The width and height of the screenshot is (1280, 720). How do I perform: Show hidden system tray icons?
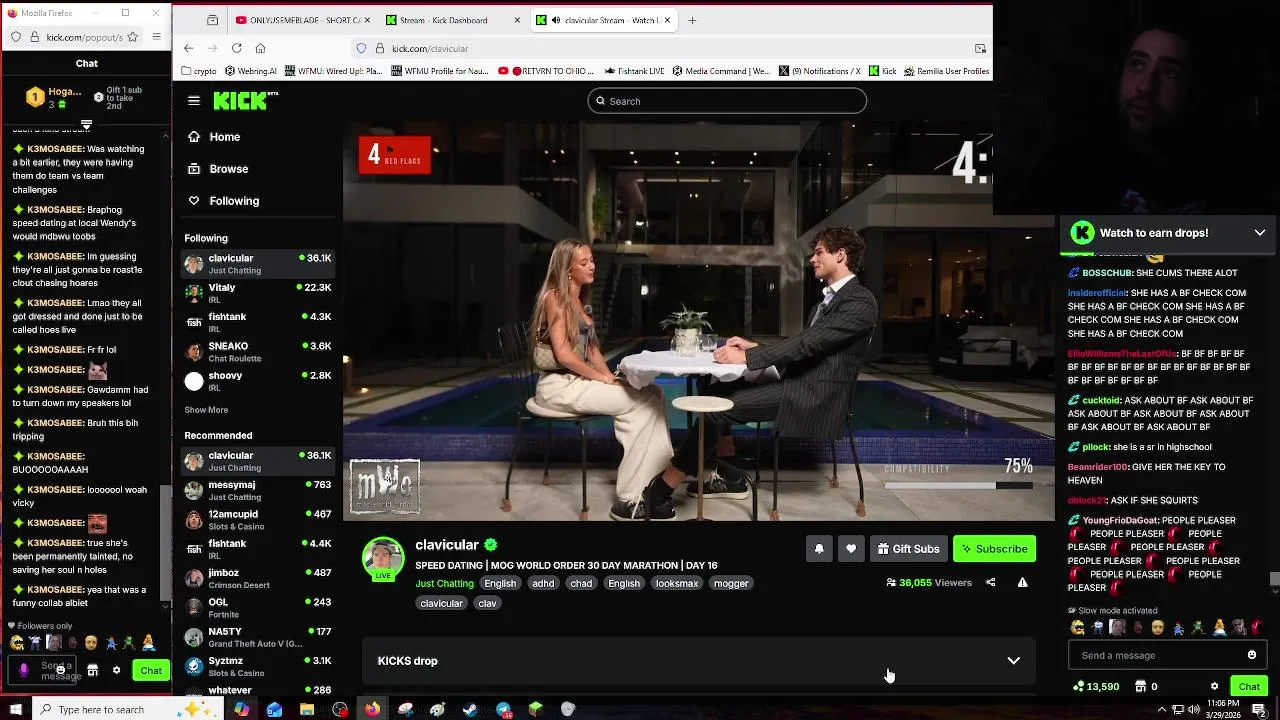(x=1161, y=709)
